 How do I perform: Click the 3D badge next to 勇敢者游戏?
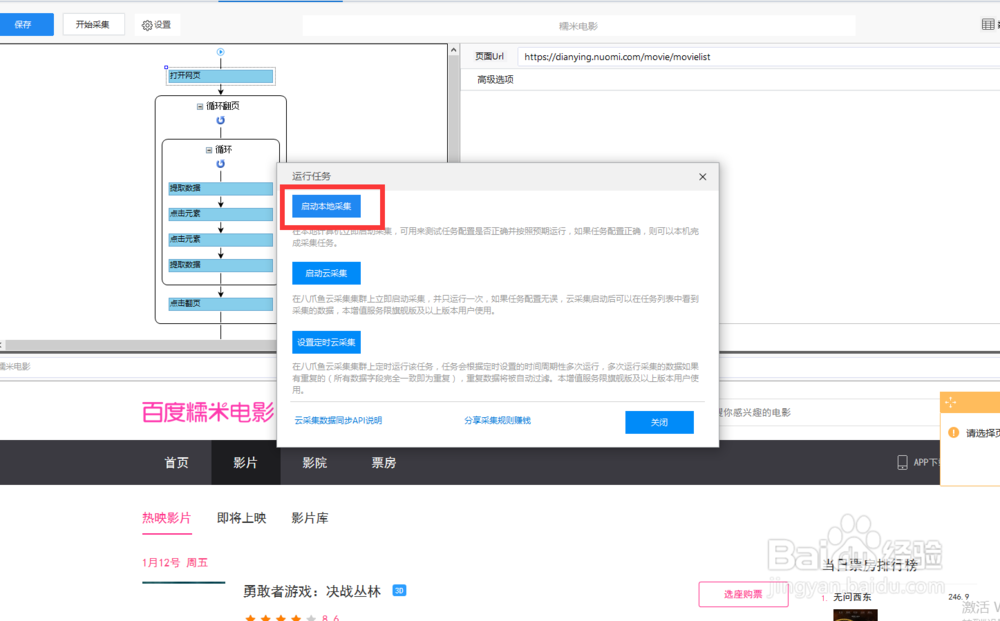(x=399, y=590)
